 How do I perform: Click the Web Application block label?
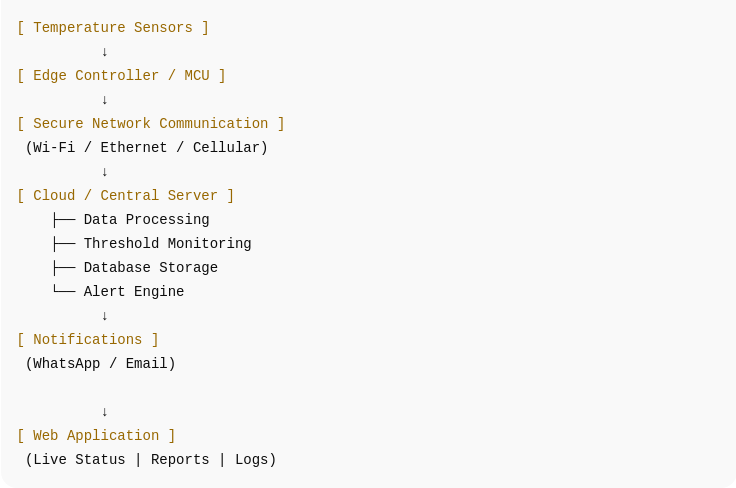[x=96, y=436]
